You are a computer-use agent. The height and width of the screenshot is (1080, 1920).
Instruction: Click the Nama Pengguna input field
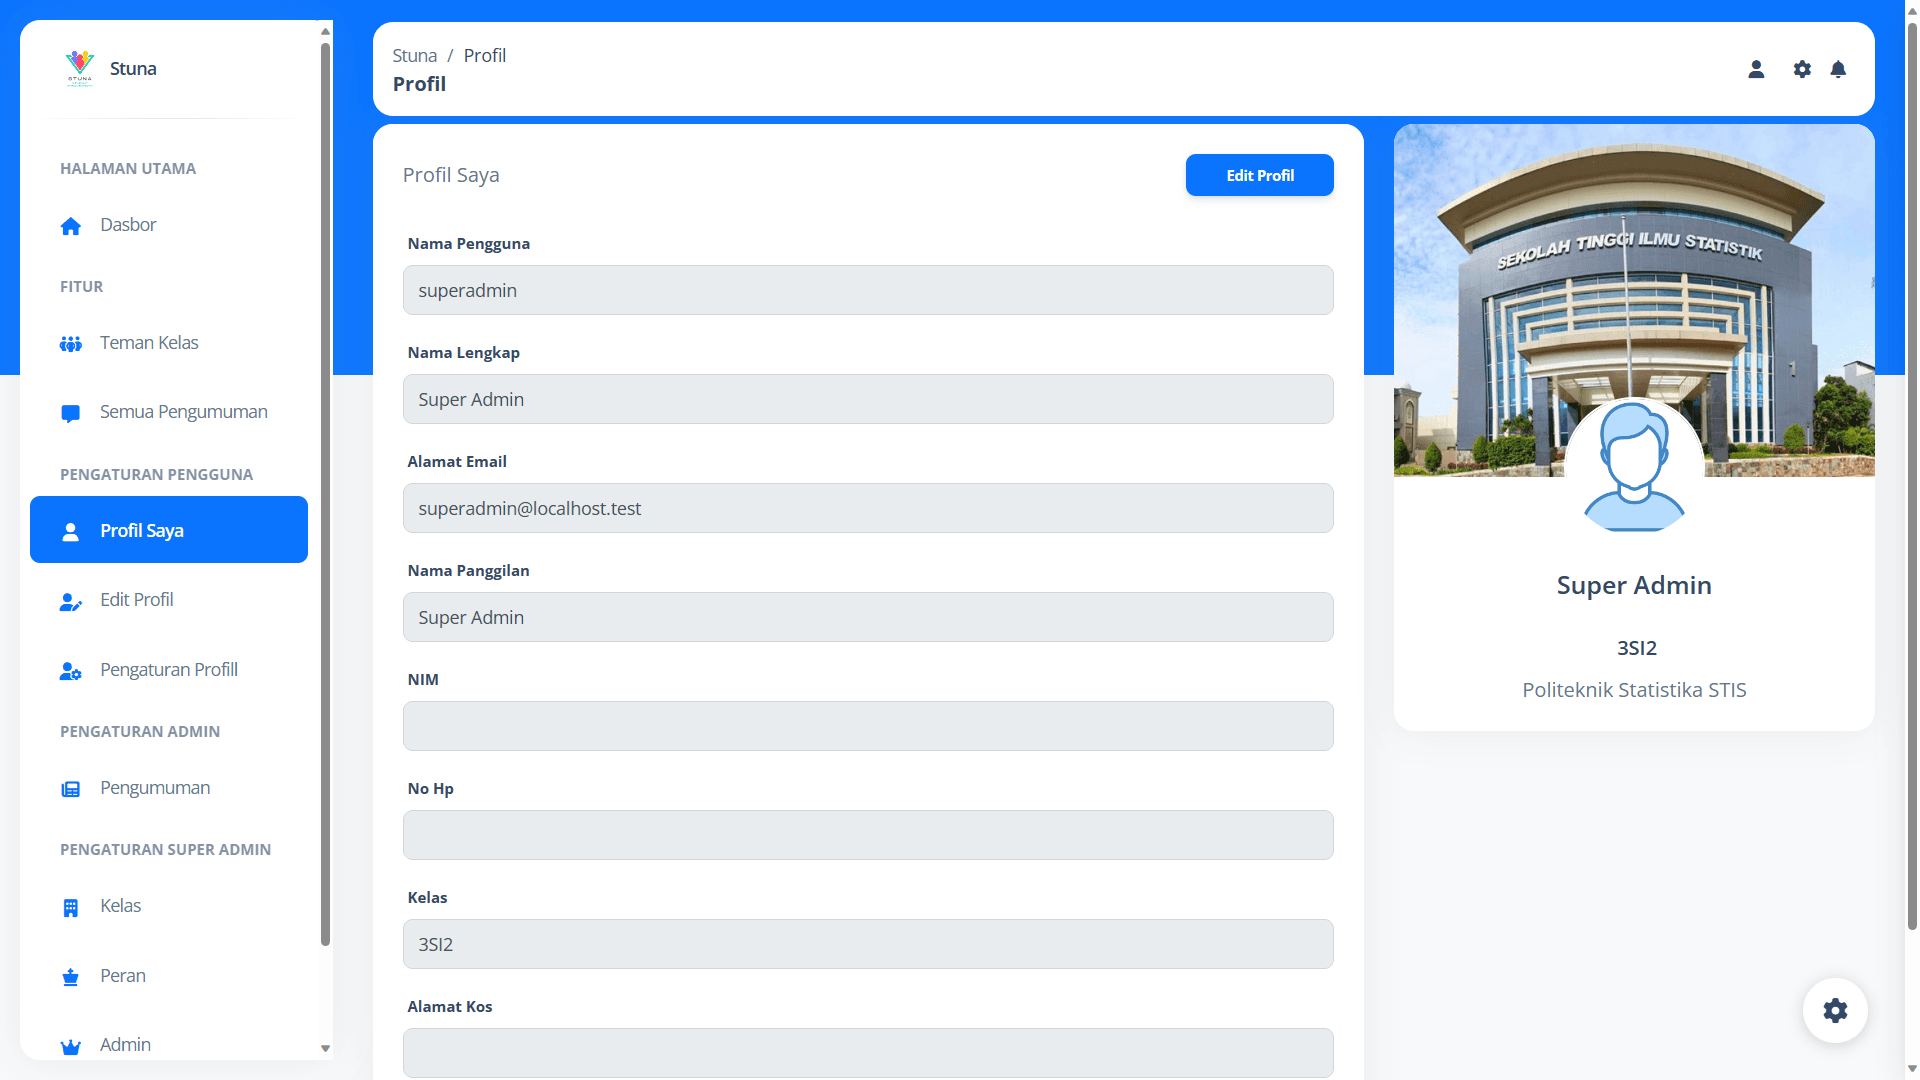pyautogui.click(x=867, y=290)
